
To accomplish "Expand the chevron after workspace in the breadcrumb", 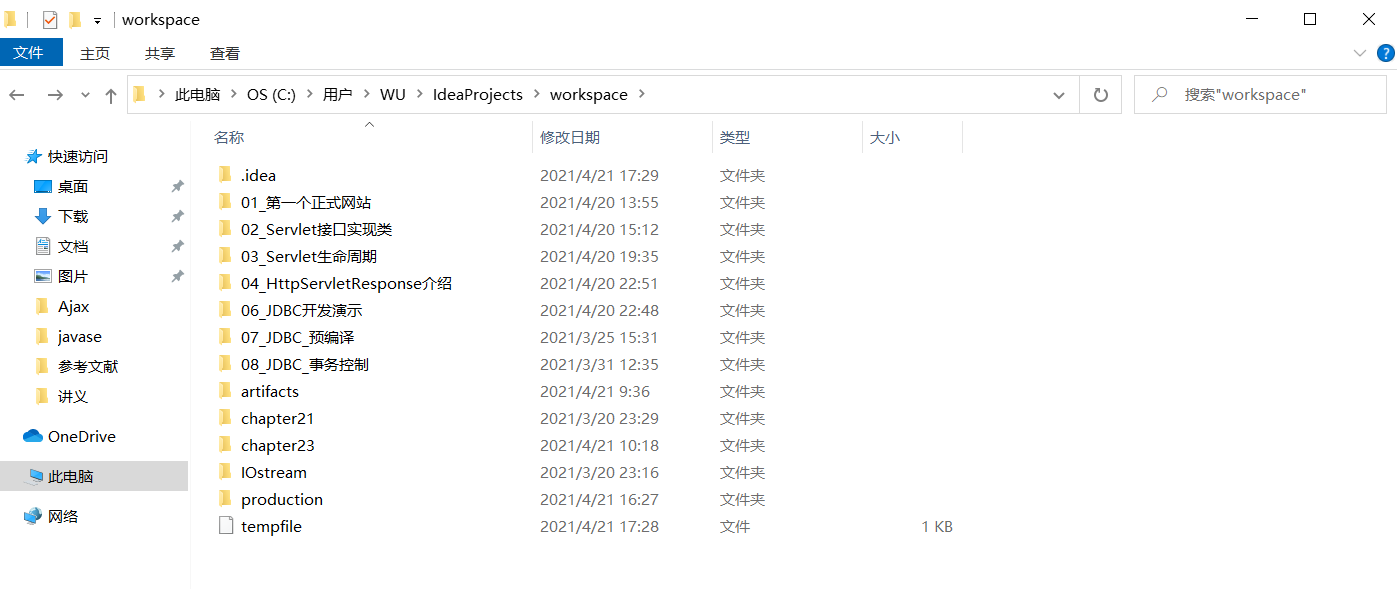I will (641, 95).
